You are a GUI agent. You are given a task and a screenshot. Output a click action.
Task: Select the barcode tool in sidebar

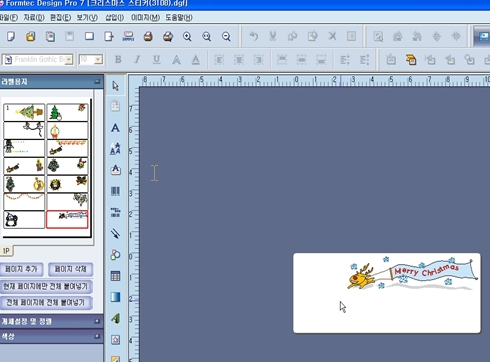tap(115, 191)
